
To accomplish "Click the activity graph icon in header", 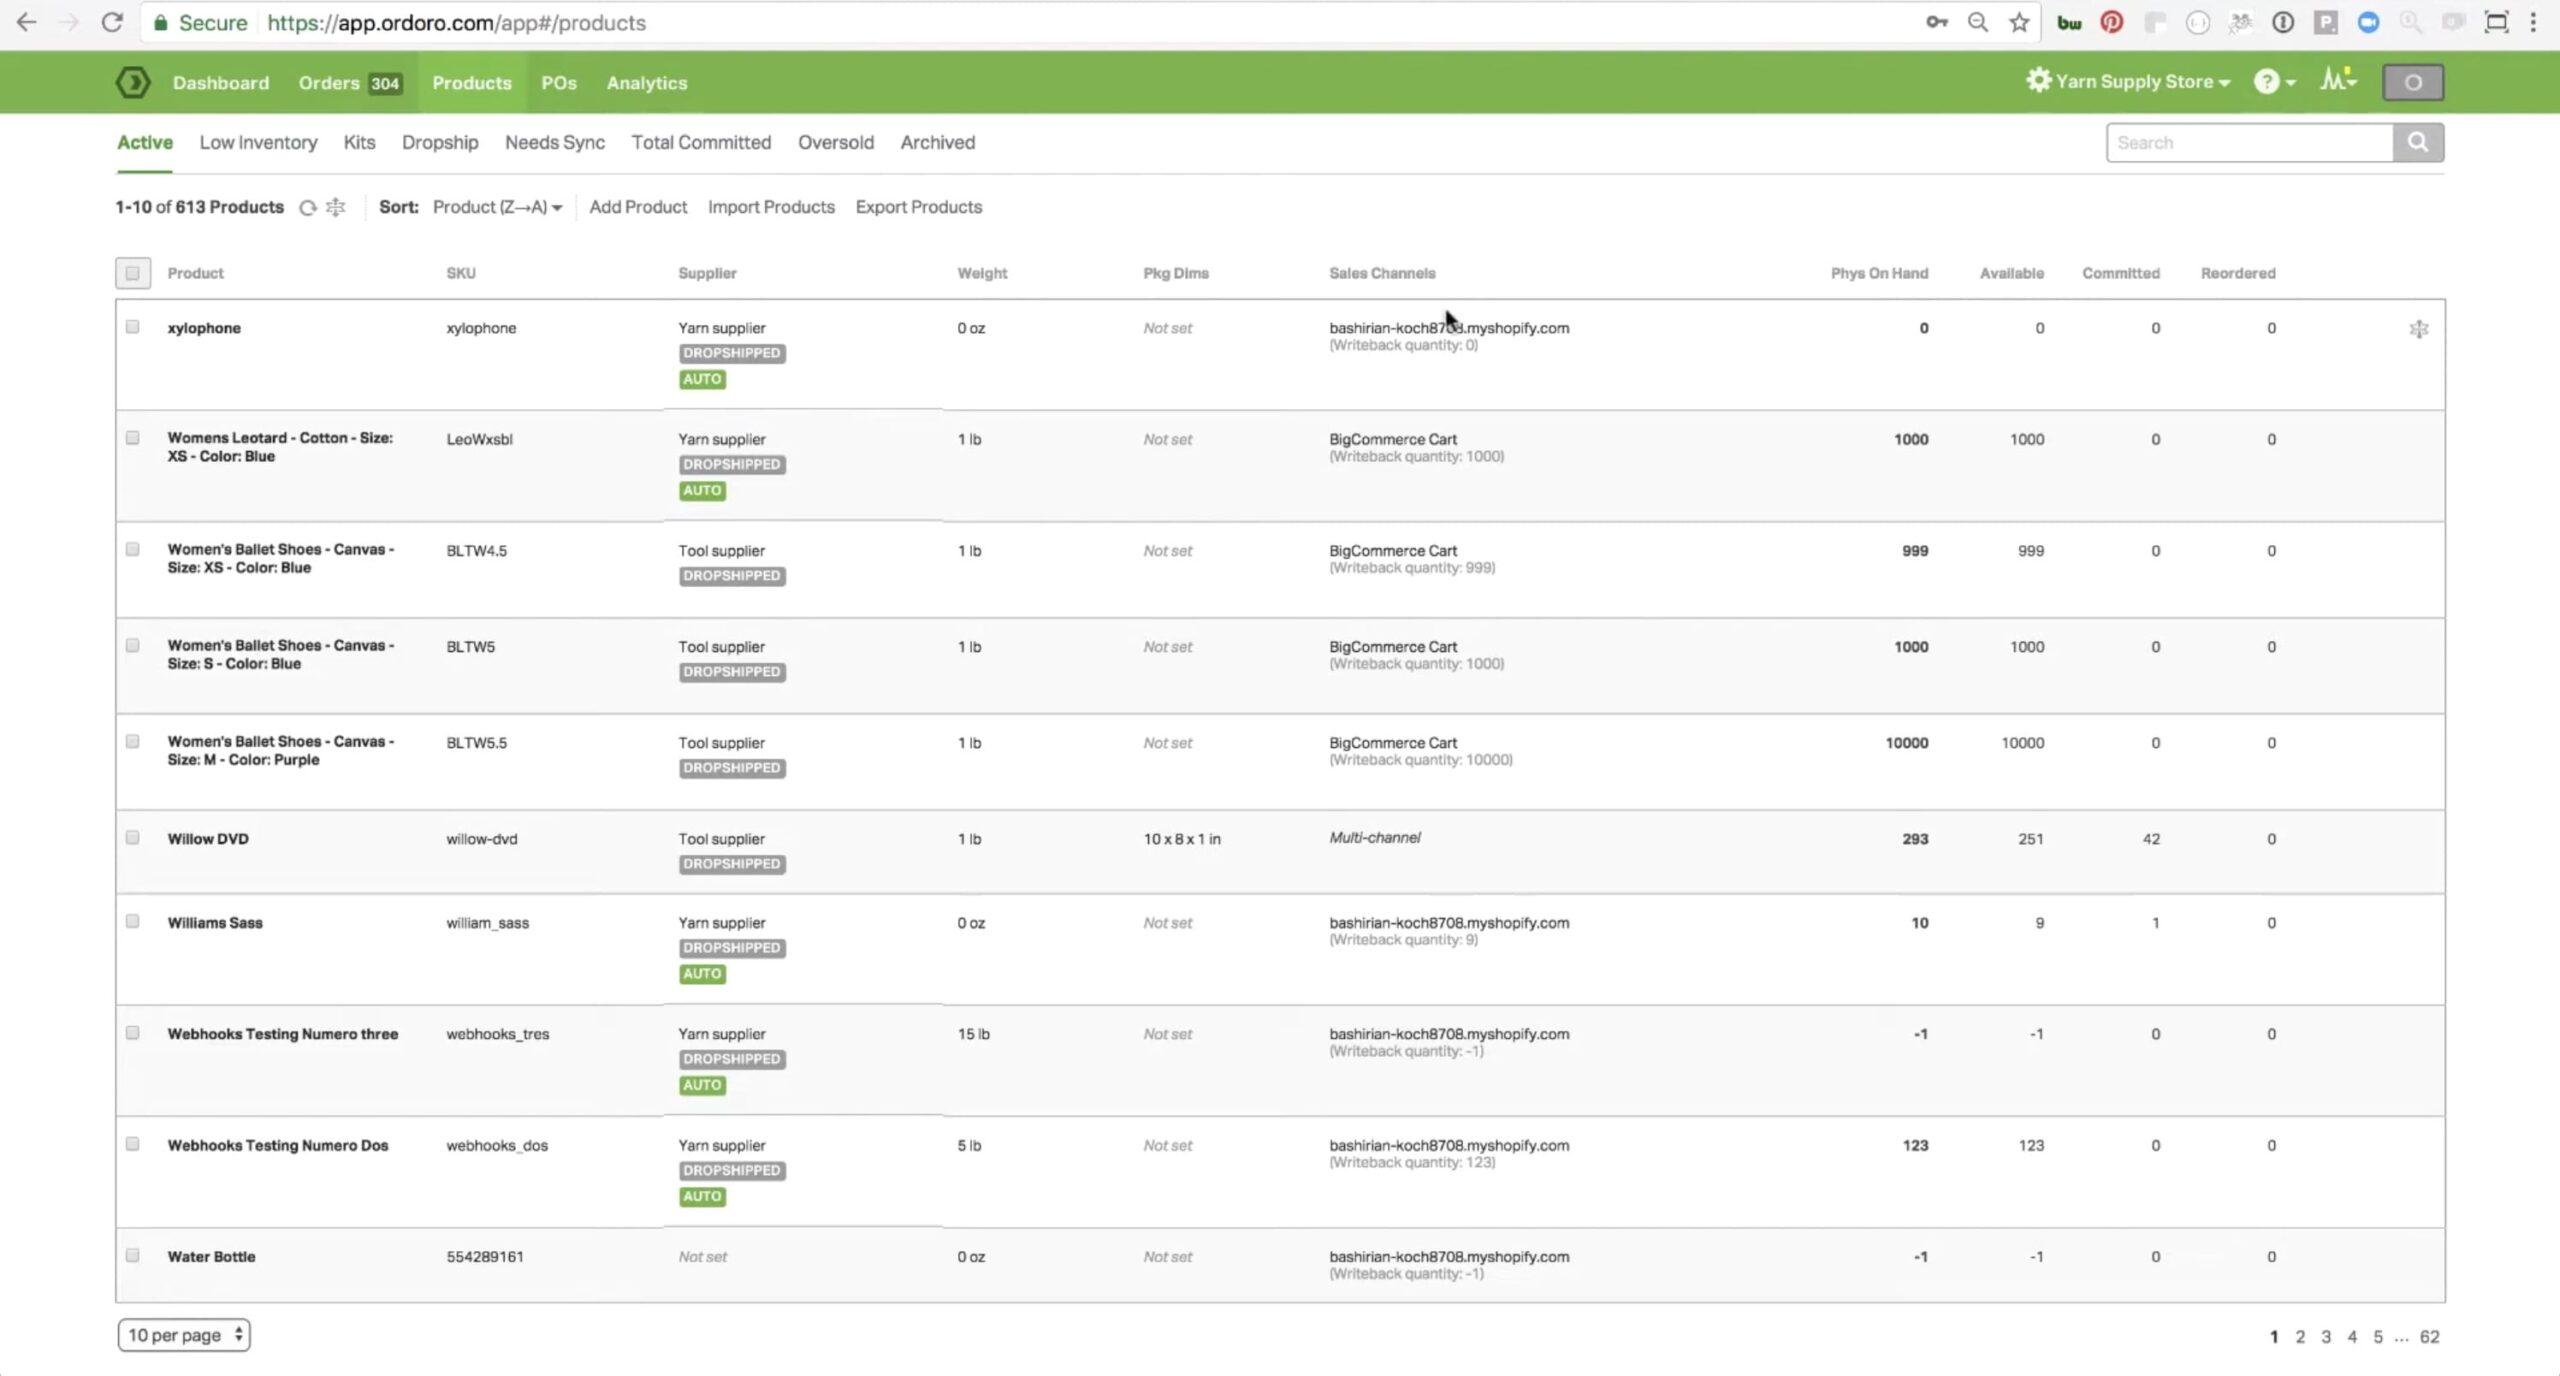I will (2336, 80).
